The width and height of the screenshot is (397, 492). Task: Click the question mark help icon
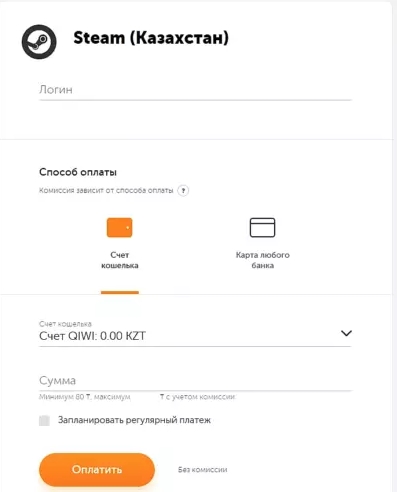(183, 191)
